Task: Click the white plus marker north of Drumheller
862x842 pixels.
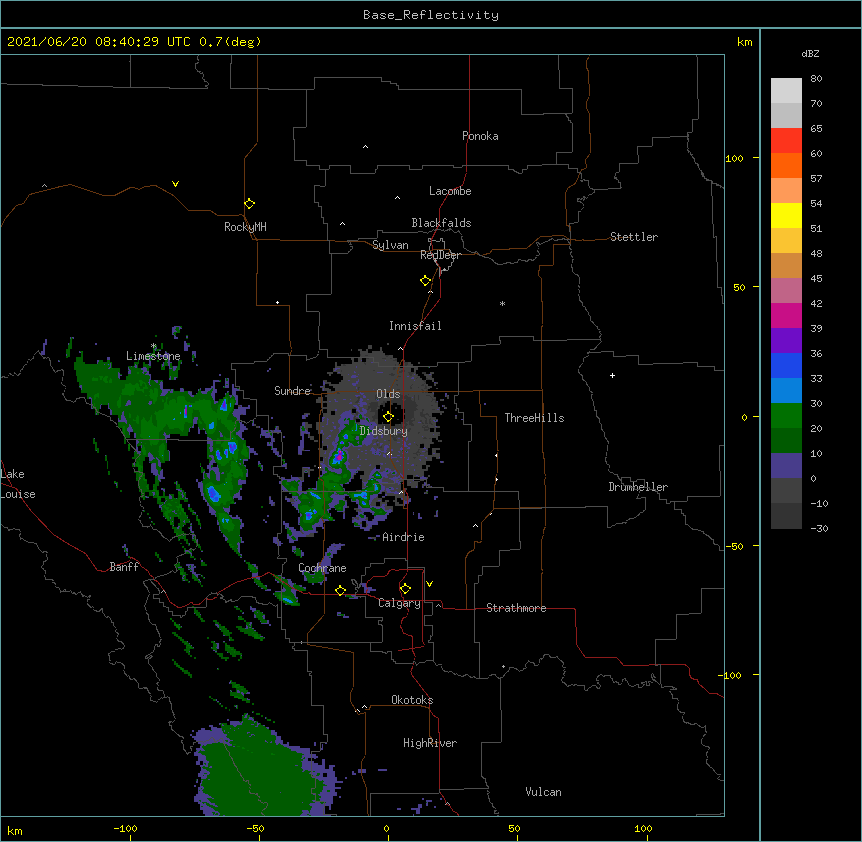Action: tap(612, 375)
